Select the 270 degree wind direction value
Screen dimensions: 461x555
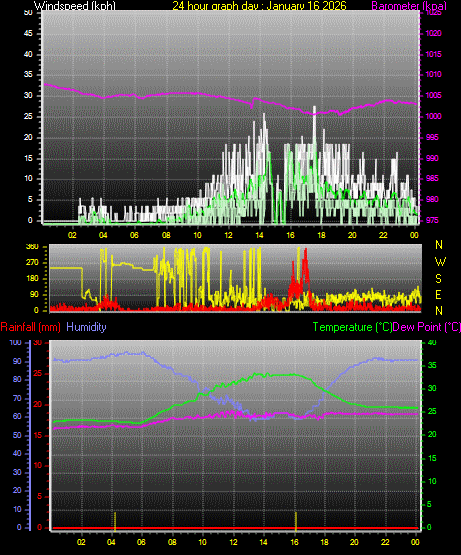32,263
